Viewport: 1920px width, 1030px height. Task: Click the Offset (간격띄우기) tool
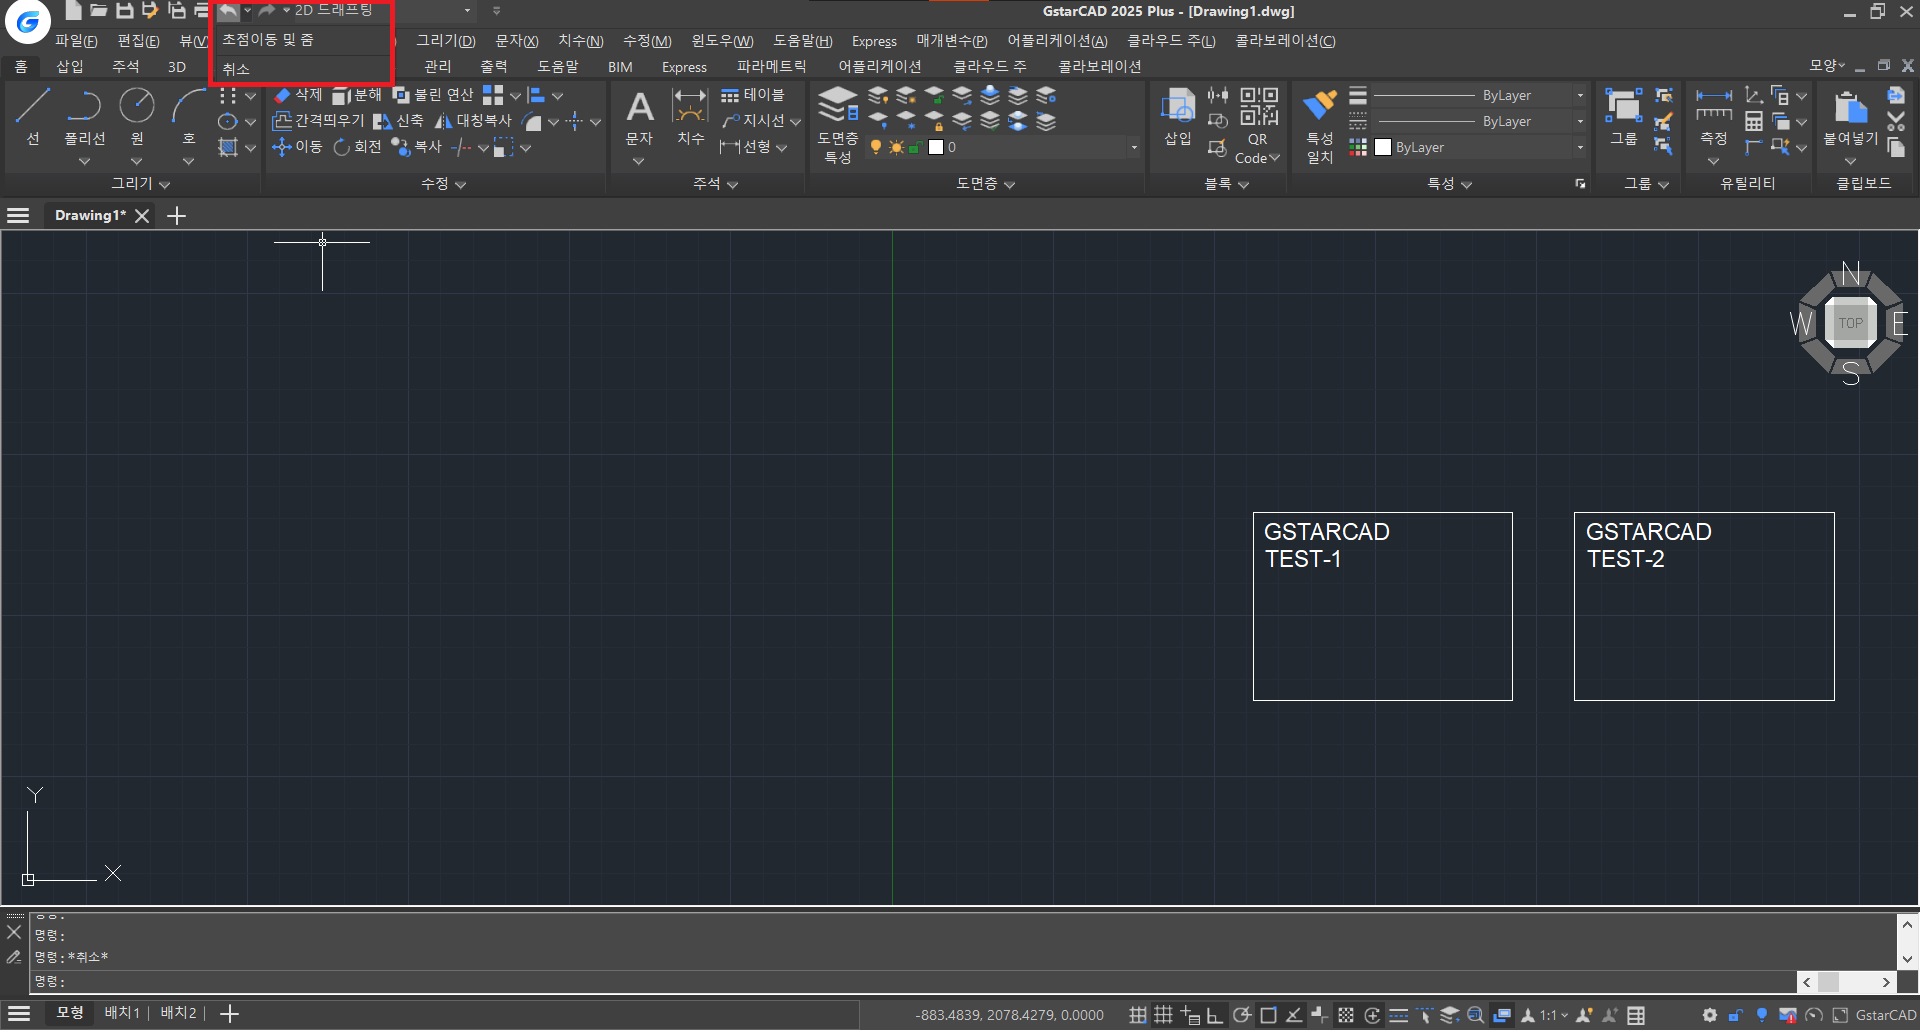pos(319,121)
